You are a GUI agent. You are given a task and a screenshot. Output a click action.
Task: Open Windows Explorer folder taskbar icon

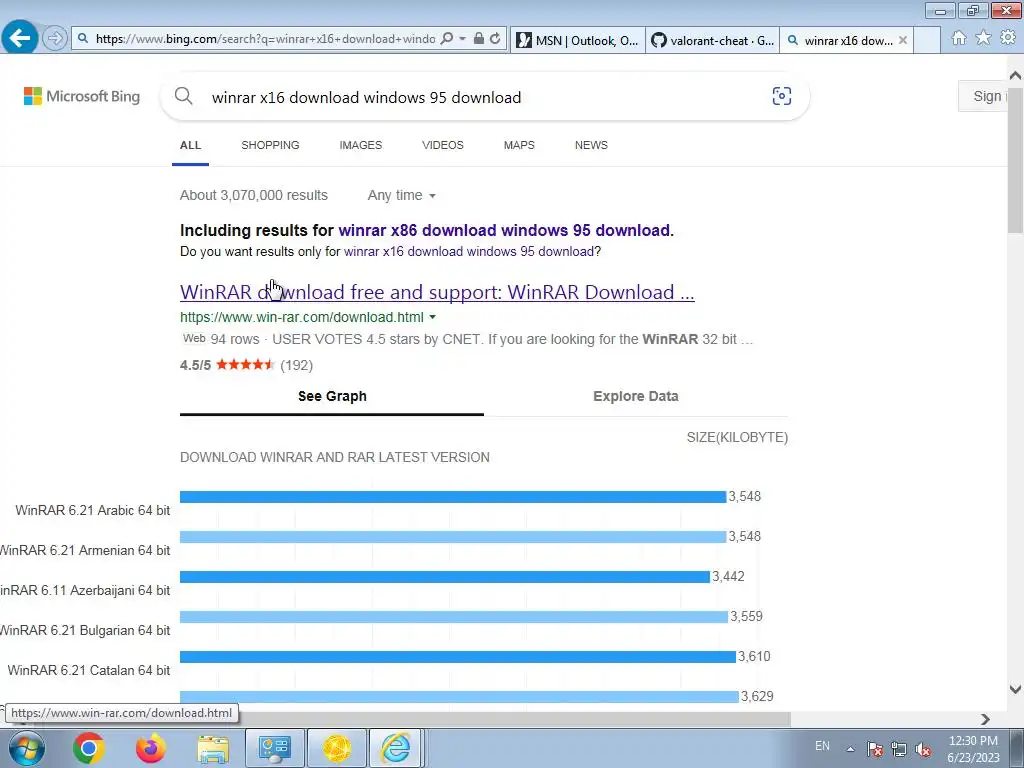click(213, 748)
